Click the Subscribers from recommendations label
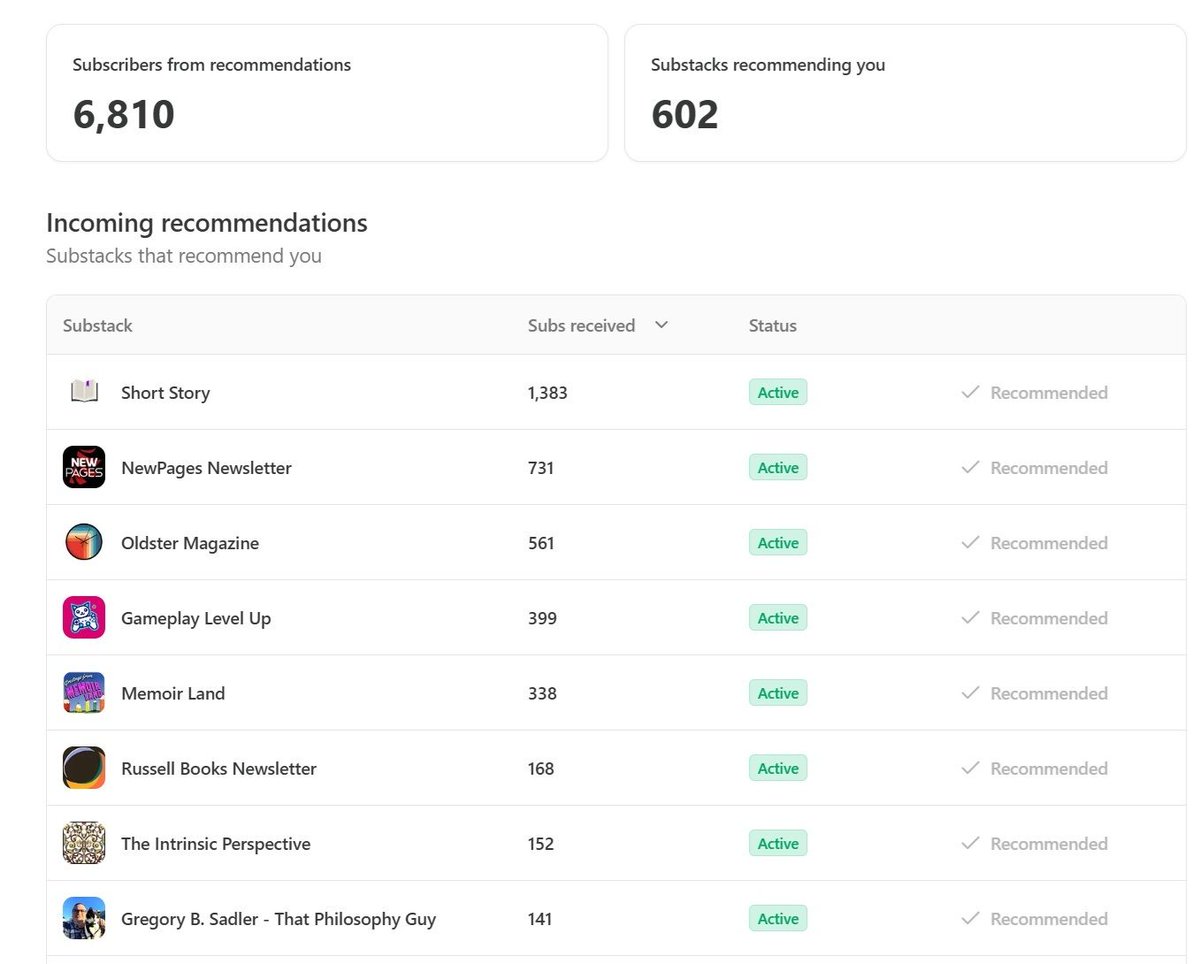1200x964 pixels. point(212,65)
